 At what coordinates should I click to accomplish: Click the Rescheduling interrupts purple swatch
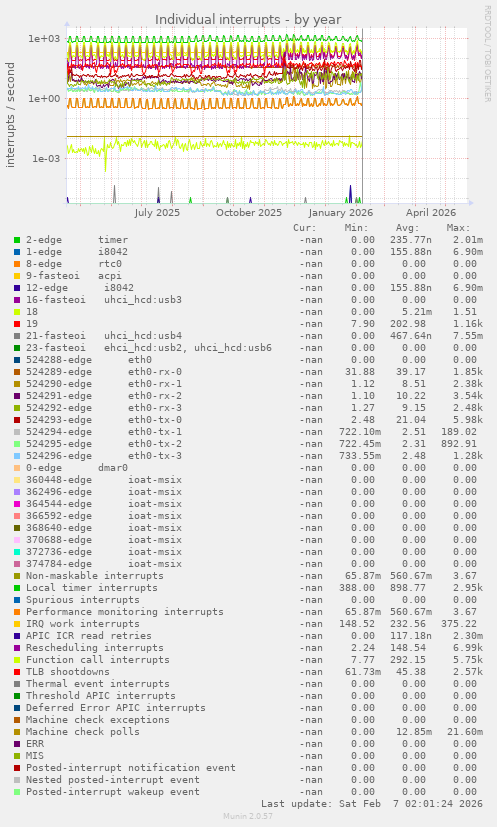(x=17, y=648)
